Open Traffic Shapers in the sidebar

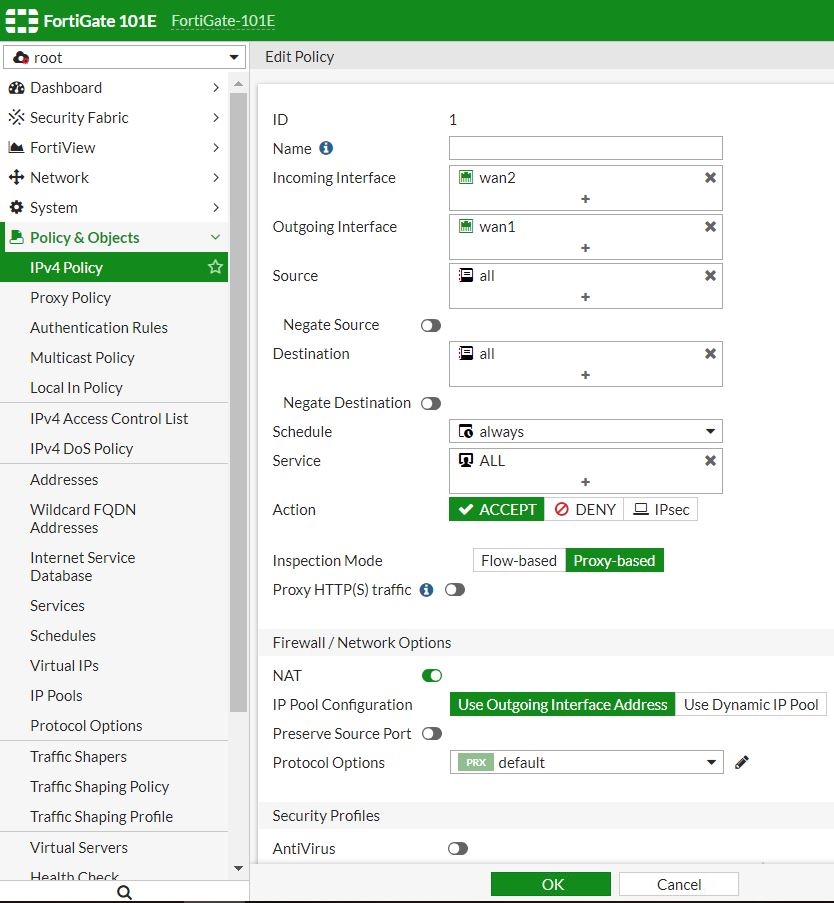(78, 756)
